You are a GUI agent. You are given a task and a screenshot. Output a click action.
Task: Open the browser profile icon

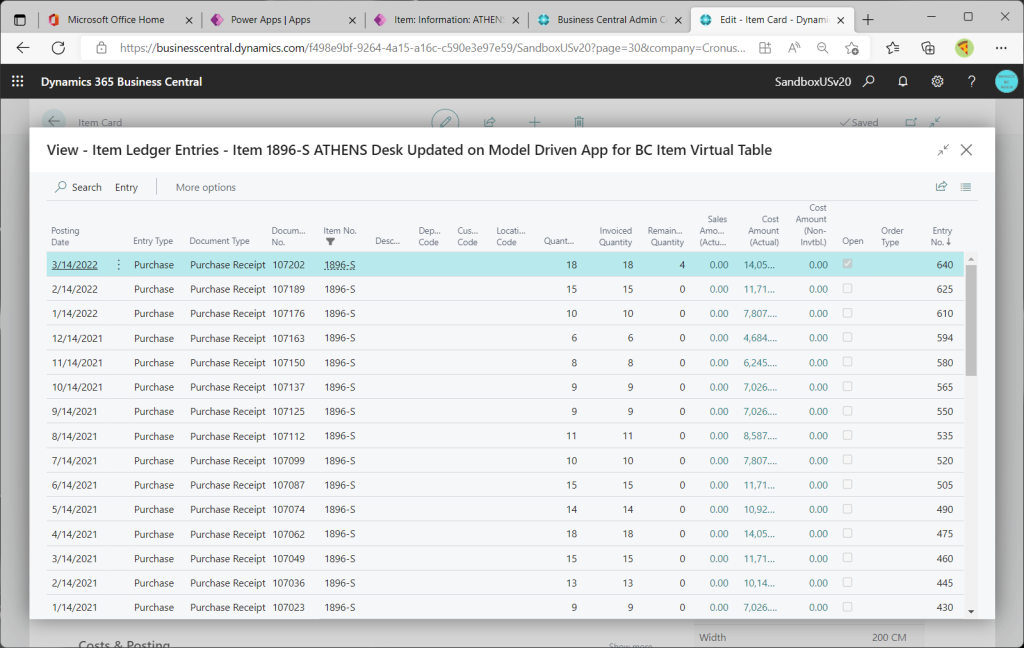pyautogui.click(x=964, y=48)
